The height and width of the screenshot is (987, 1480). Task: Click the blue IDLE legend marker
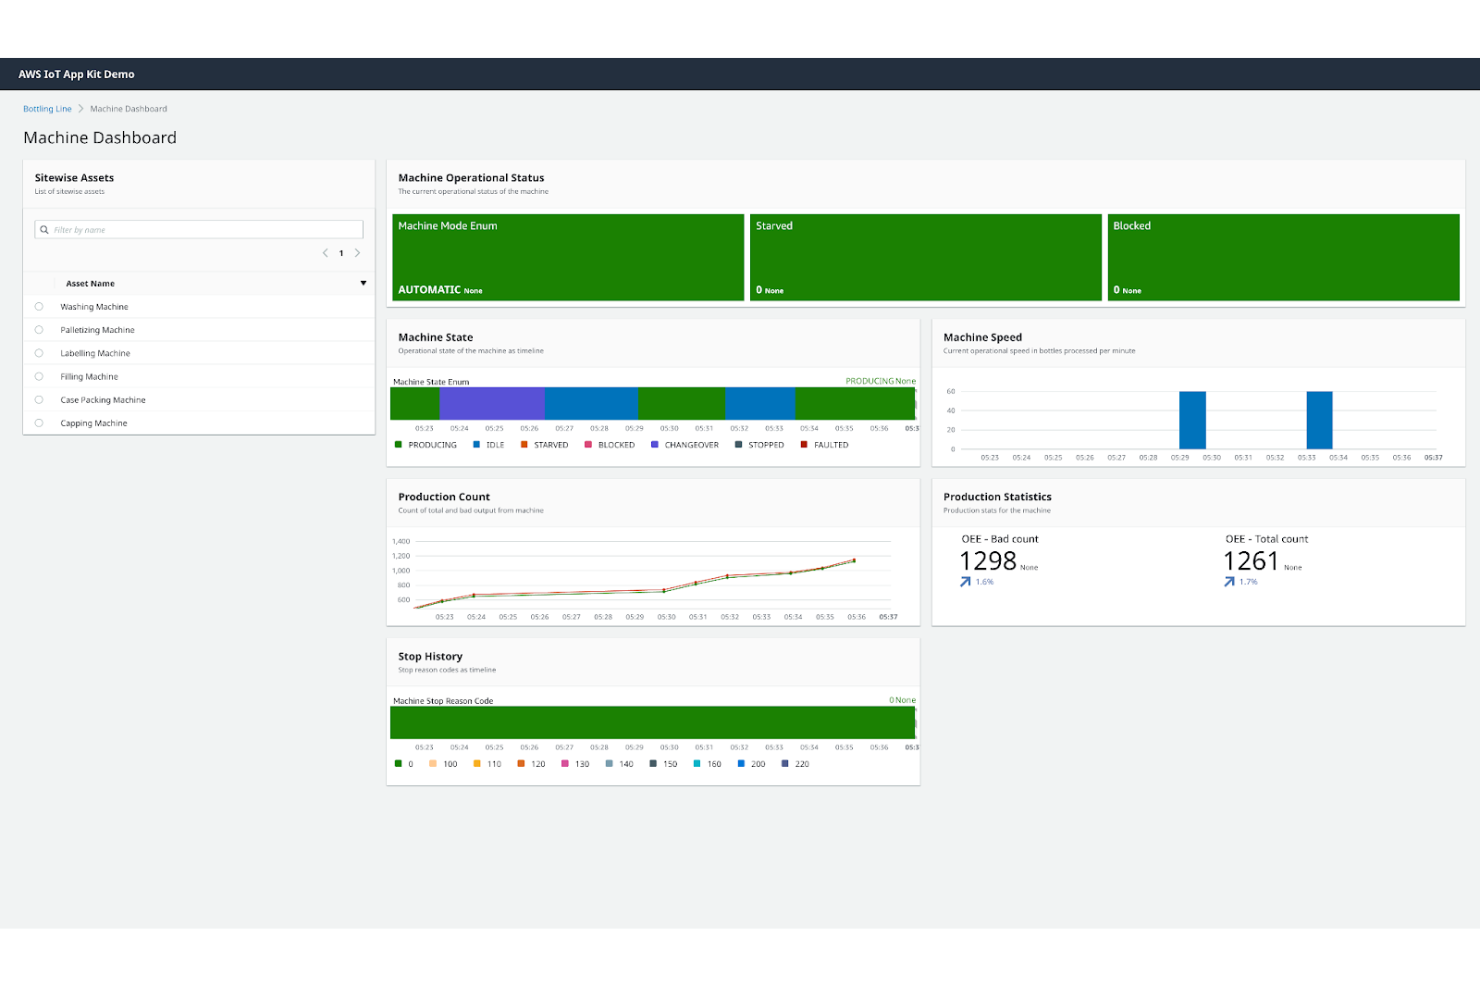pyautogui.click(x=474, y=444)
